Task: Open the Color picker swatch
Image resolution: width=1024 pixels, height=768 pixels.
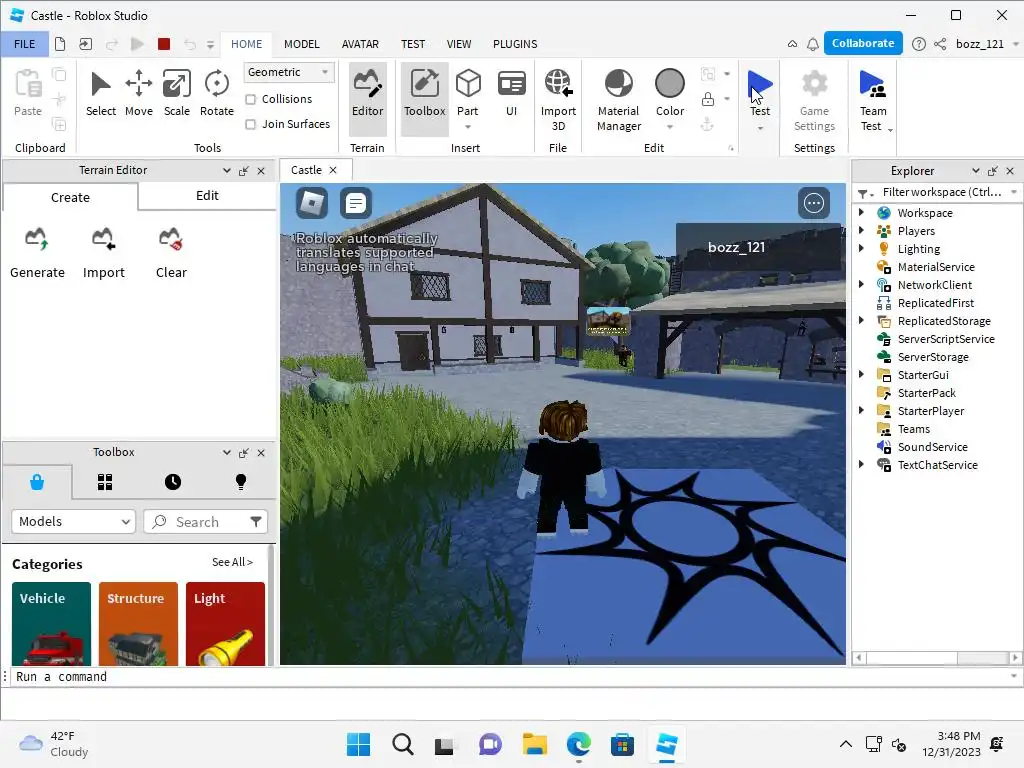Action: 670,84
